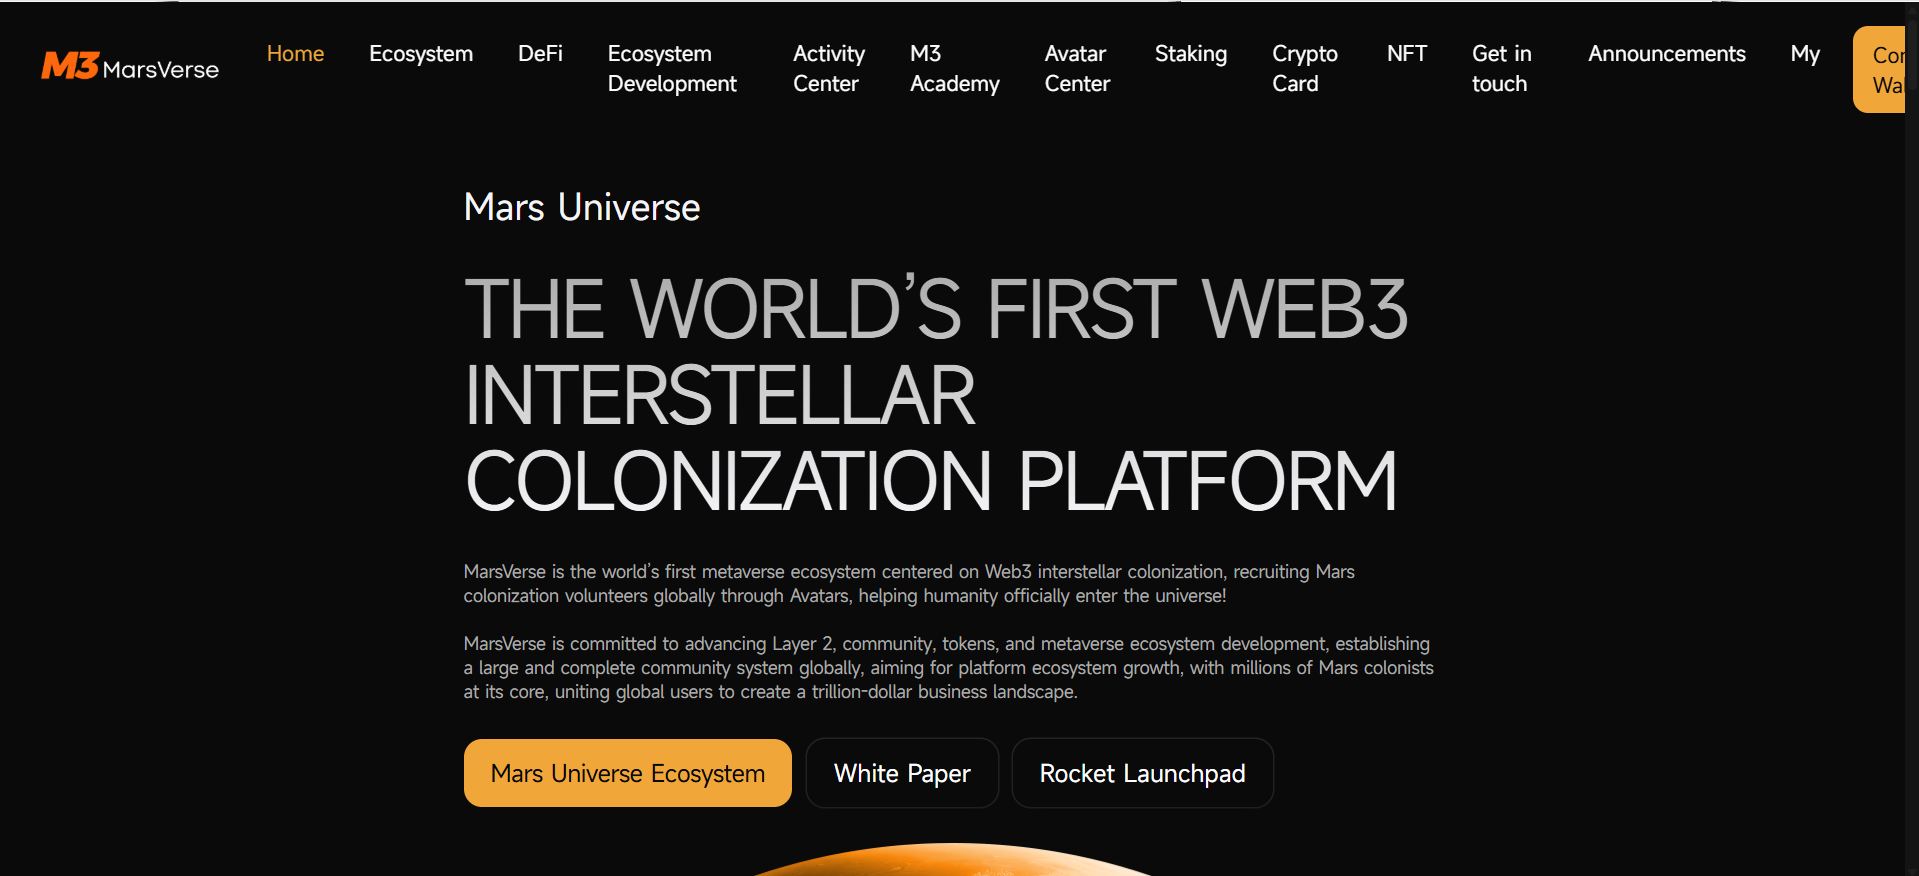Select DeFi in the navigation bar

point(540,54)
